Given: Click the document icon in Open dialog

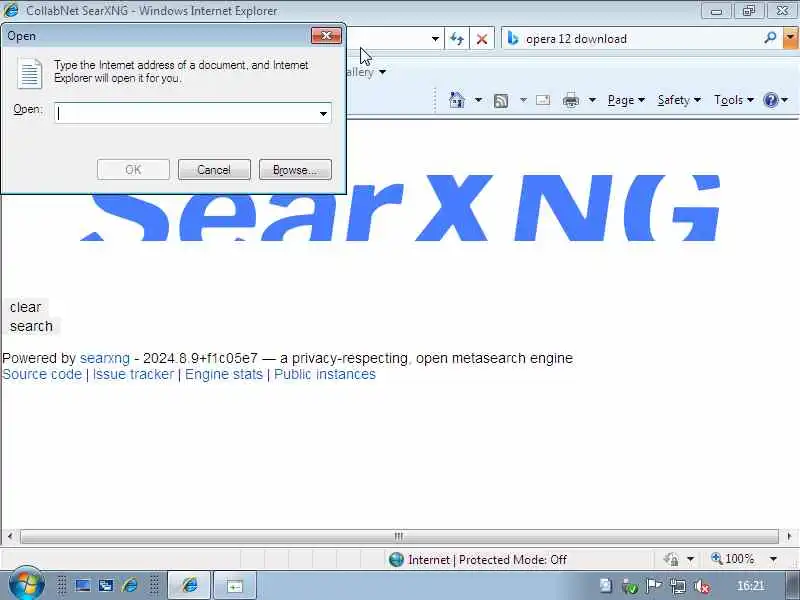Looking at the screenshot, I should (30, 73).
